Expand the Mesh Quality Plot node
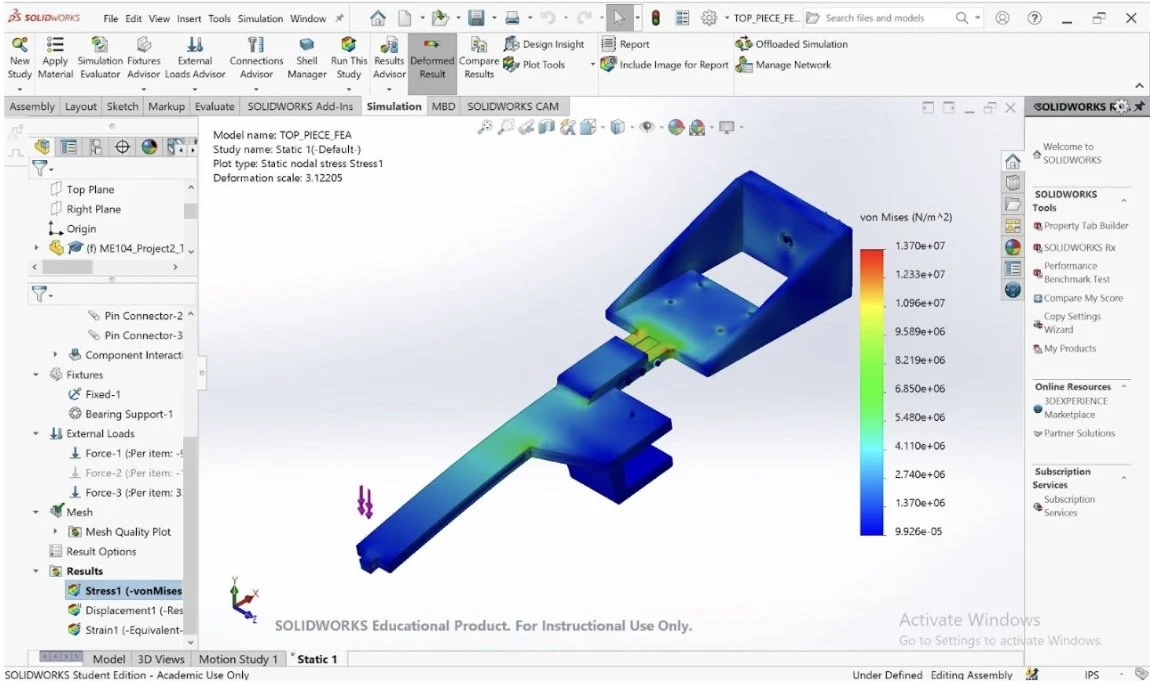Viewport: 1150px width, 684px height. click(55, 531)
